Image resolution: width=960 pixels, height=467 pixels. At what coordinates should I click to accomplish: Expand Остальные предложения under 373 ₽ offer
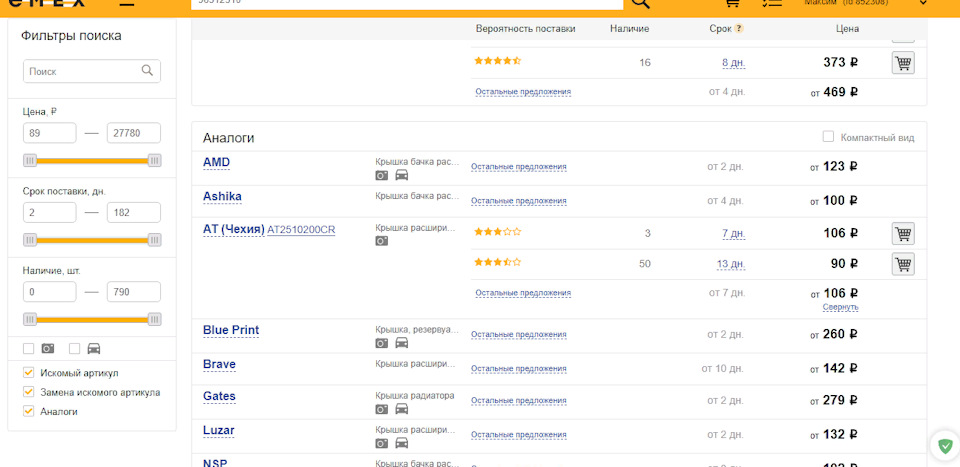point(523,92)
